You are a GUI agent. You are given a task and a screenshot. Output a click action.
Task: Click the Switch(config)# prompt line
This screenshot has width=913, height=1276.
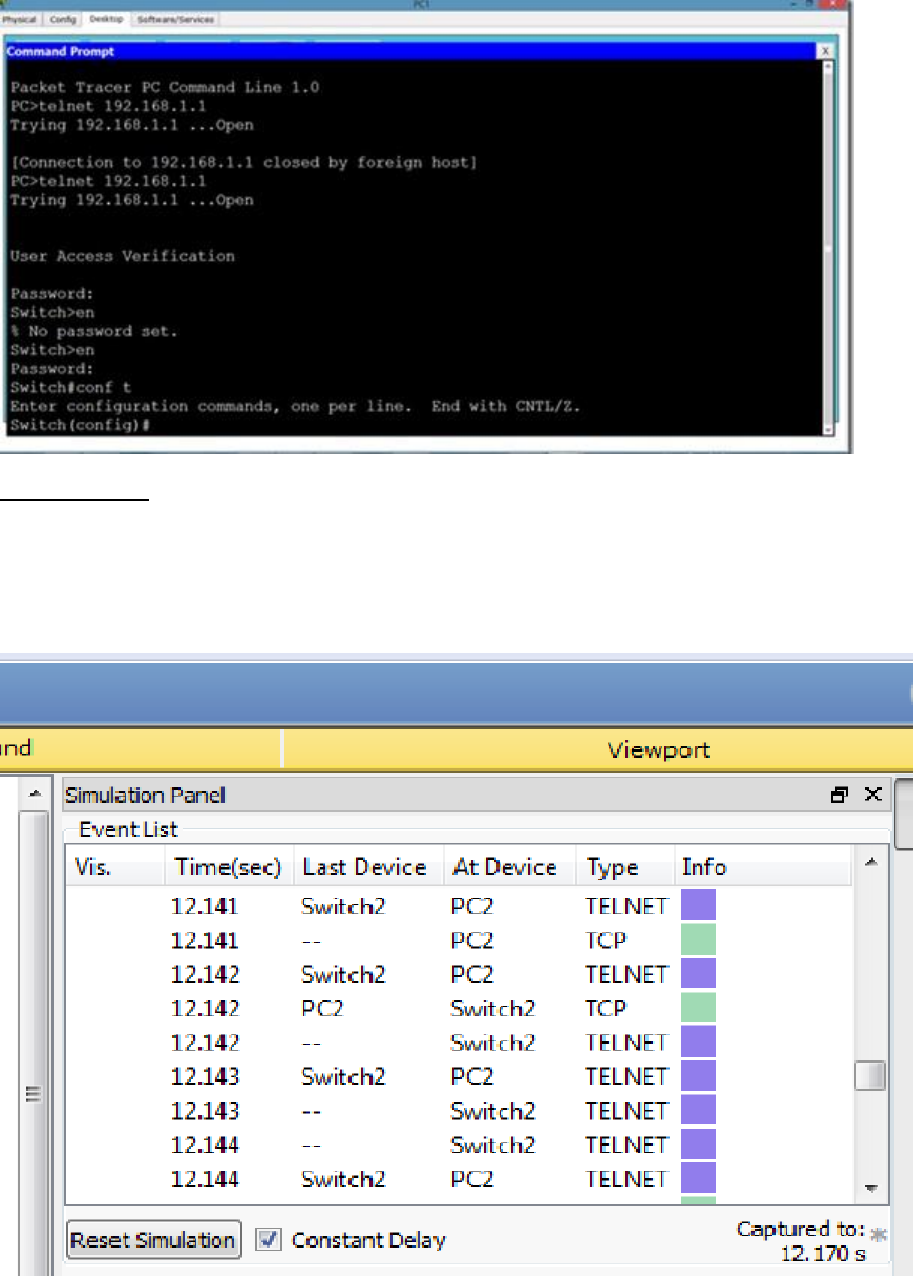click(x=80, y=425)
